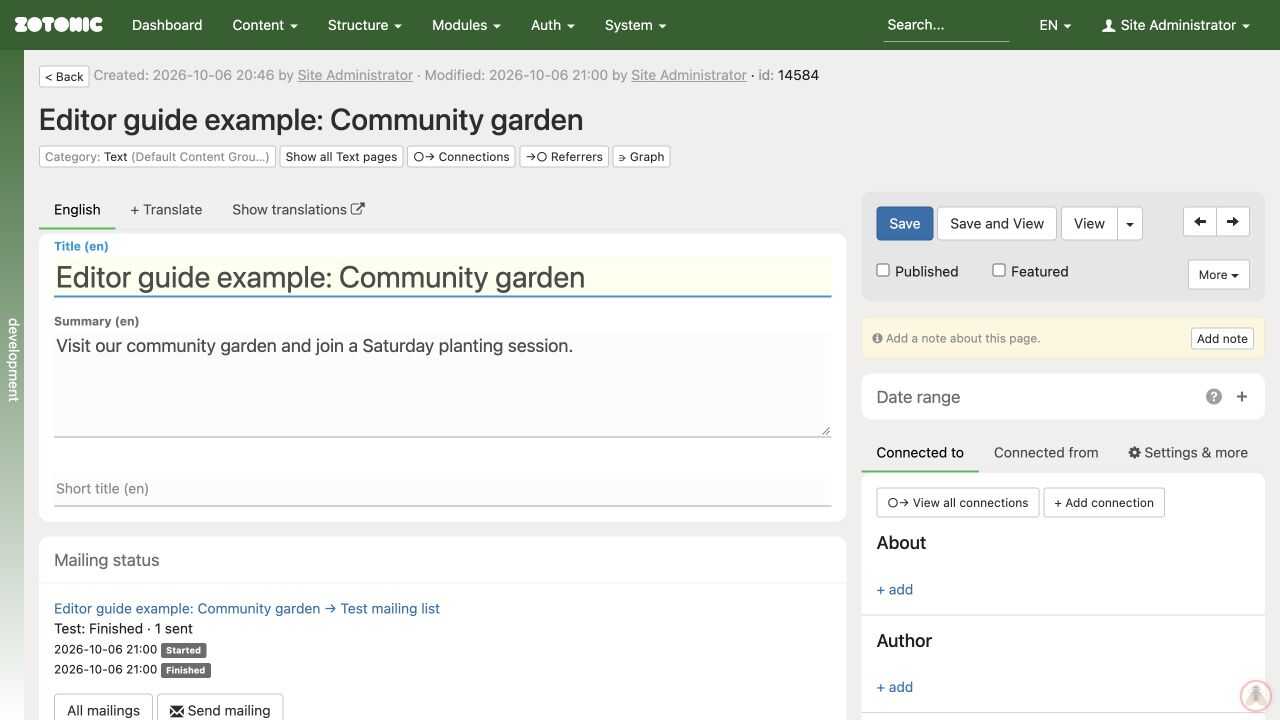Focus the Search field

coord(946,25)
